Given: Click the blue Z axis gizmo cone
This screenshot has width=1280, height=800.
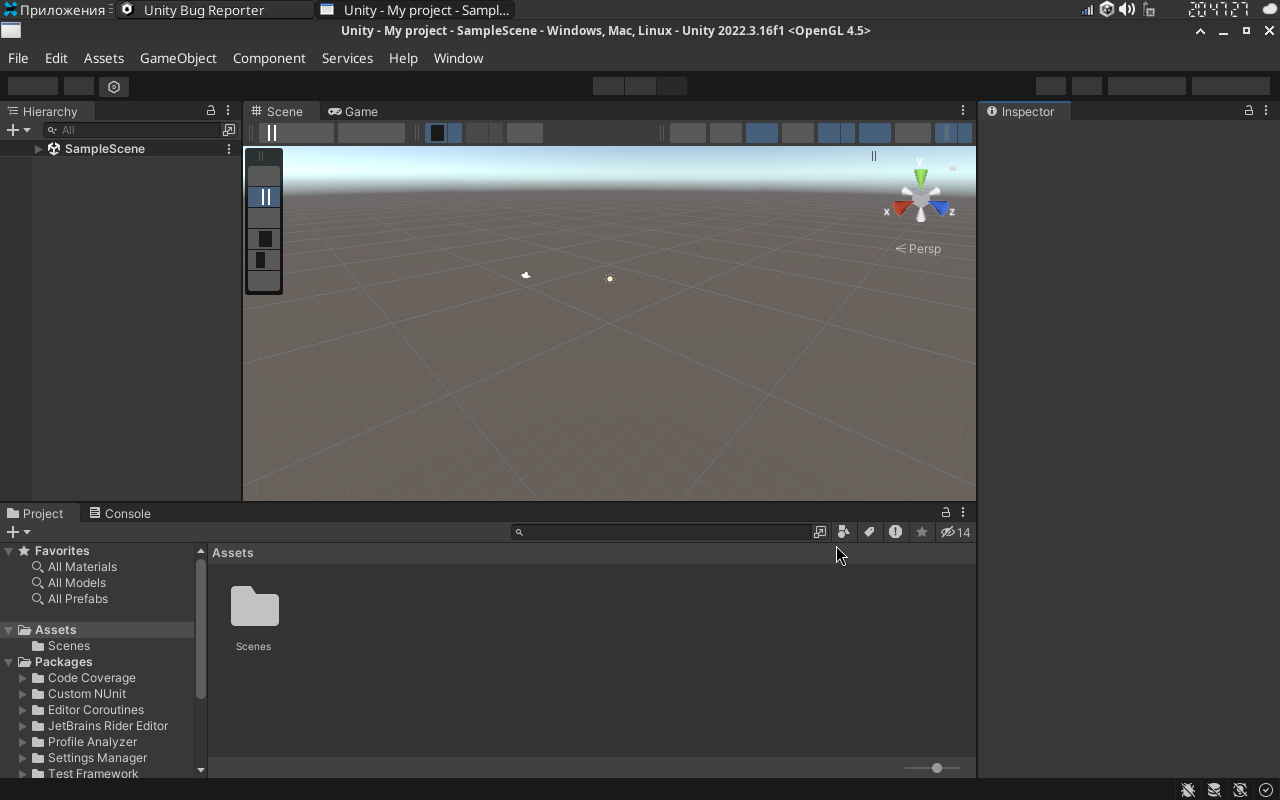Looking at the screenshot, I should pos(940,208).
